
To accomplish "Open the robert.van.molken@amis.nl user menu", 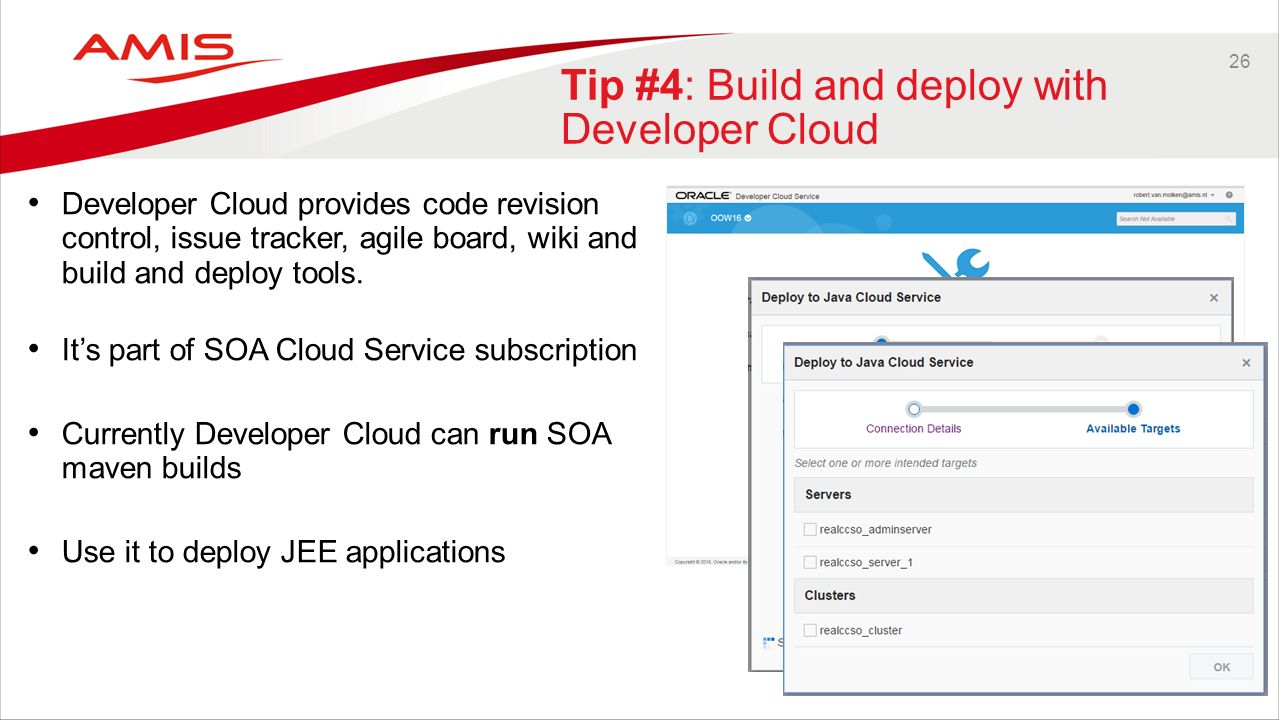I will point(1173,195).
